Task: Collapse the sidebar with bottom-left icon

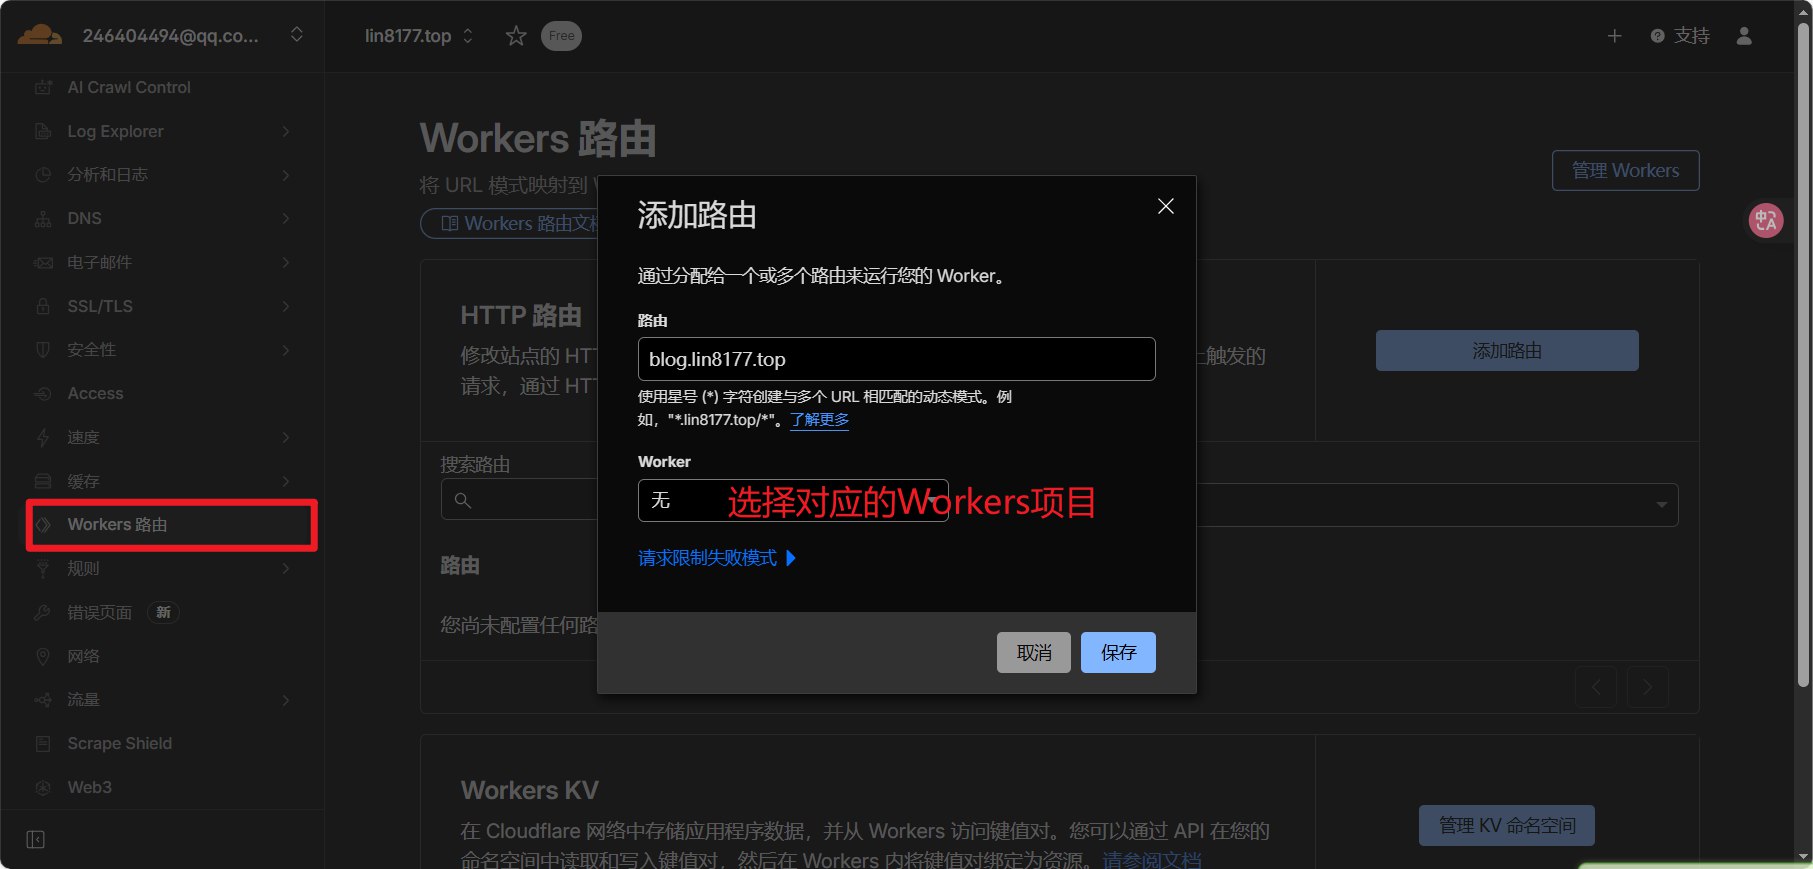Action: pos(36,839)
